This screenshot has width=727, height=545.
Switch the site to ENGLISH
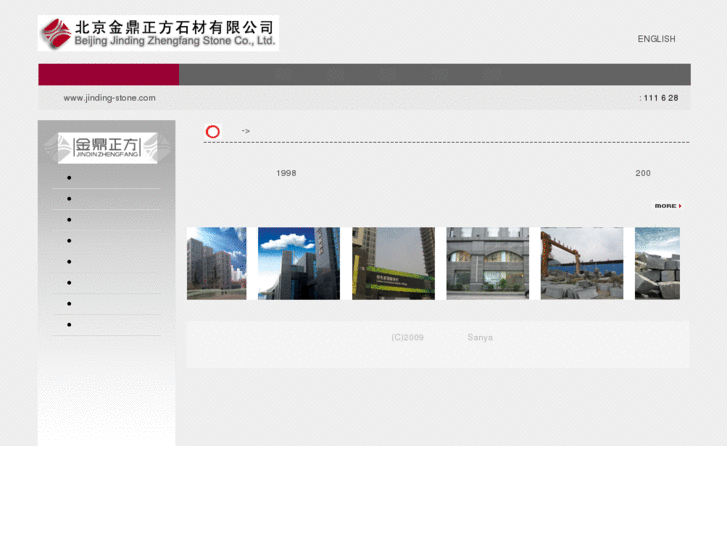click(x=656, y=39)
